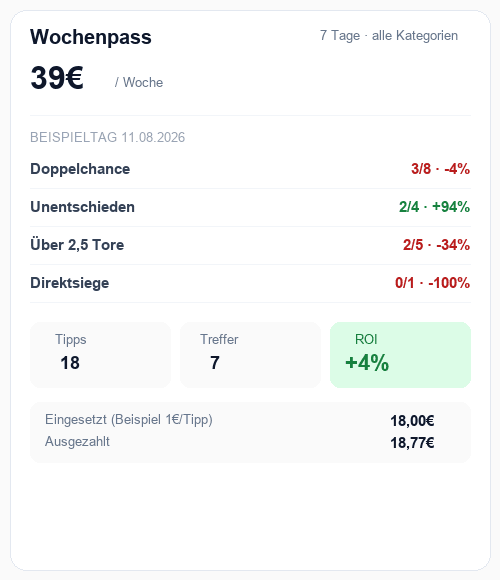Click the '/ Woche' price period text
The width and height of the screenshot is (500, 580).
(x=139, y=82)
